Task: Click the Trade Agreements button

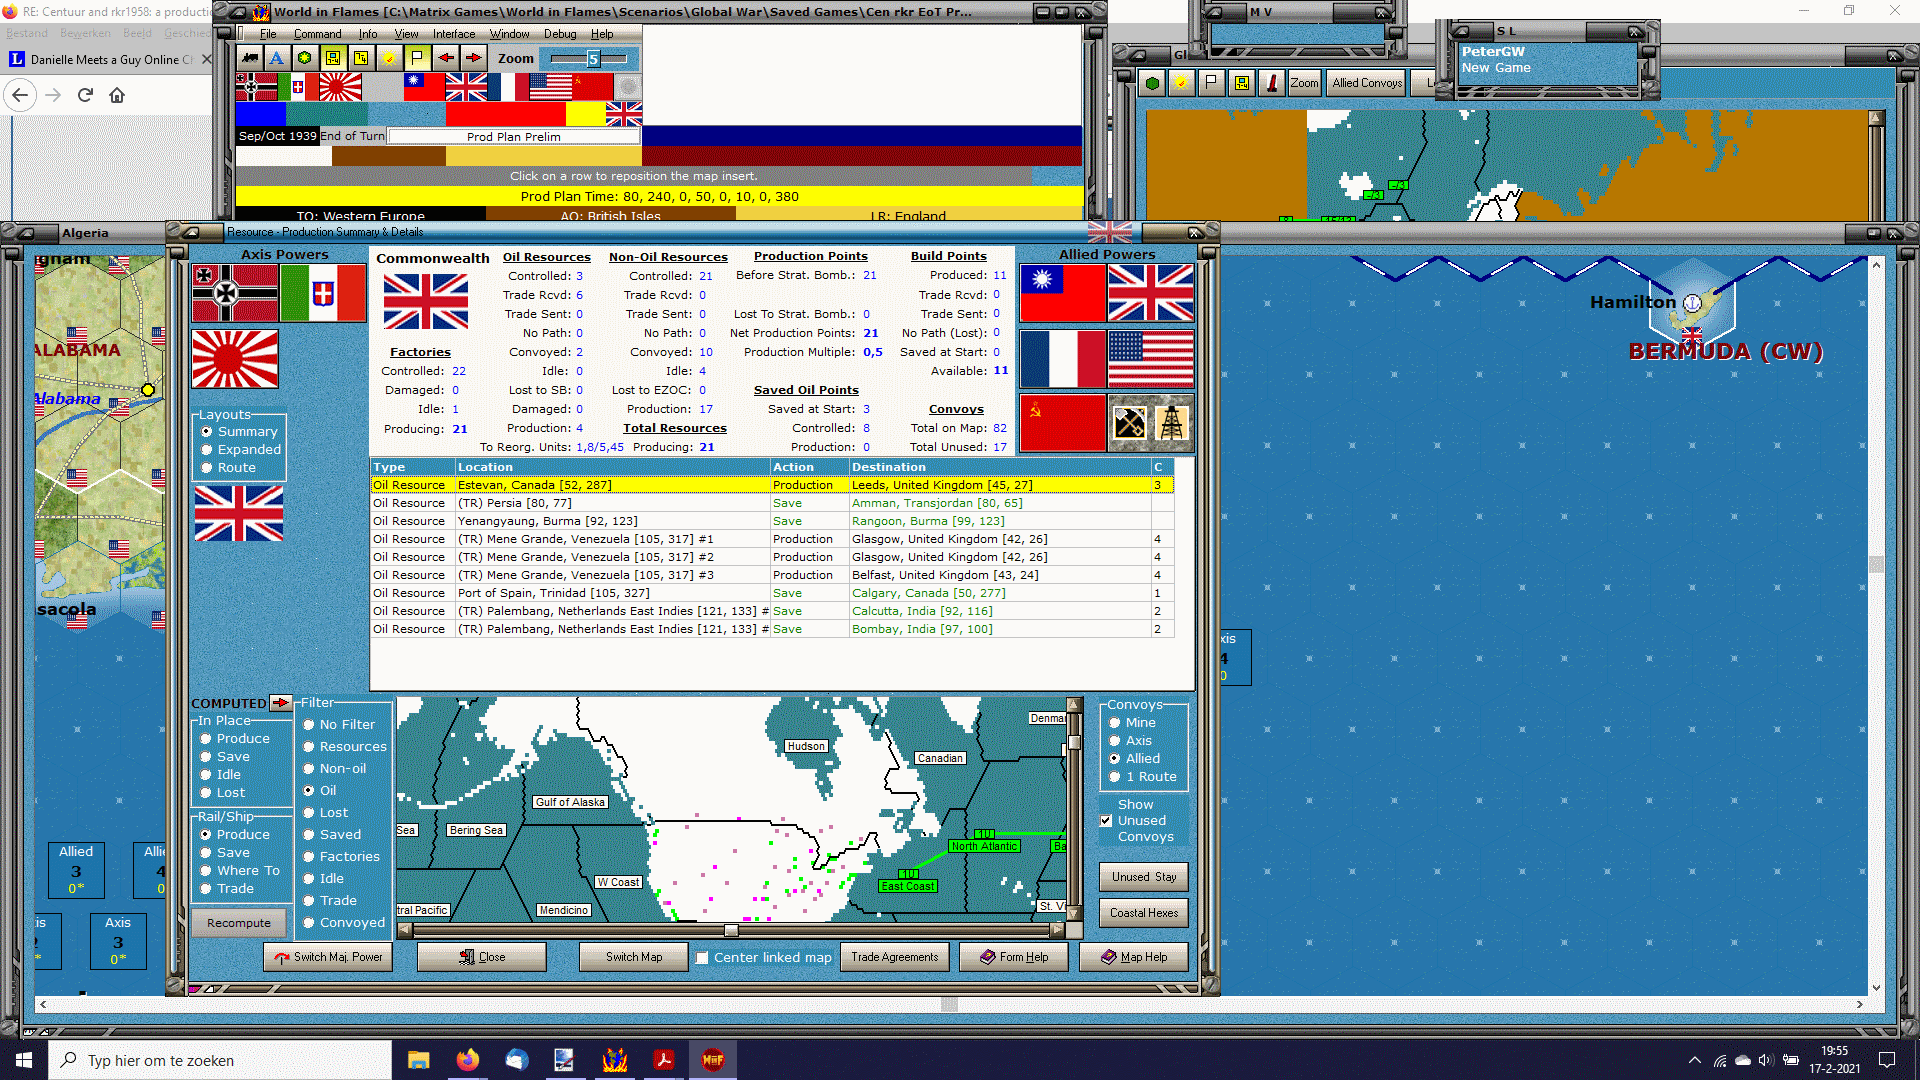Action: click(894, 957)
